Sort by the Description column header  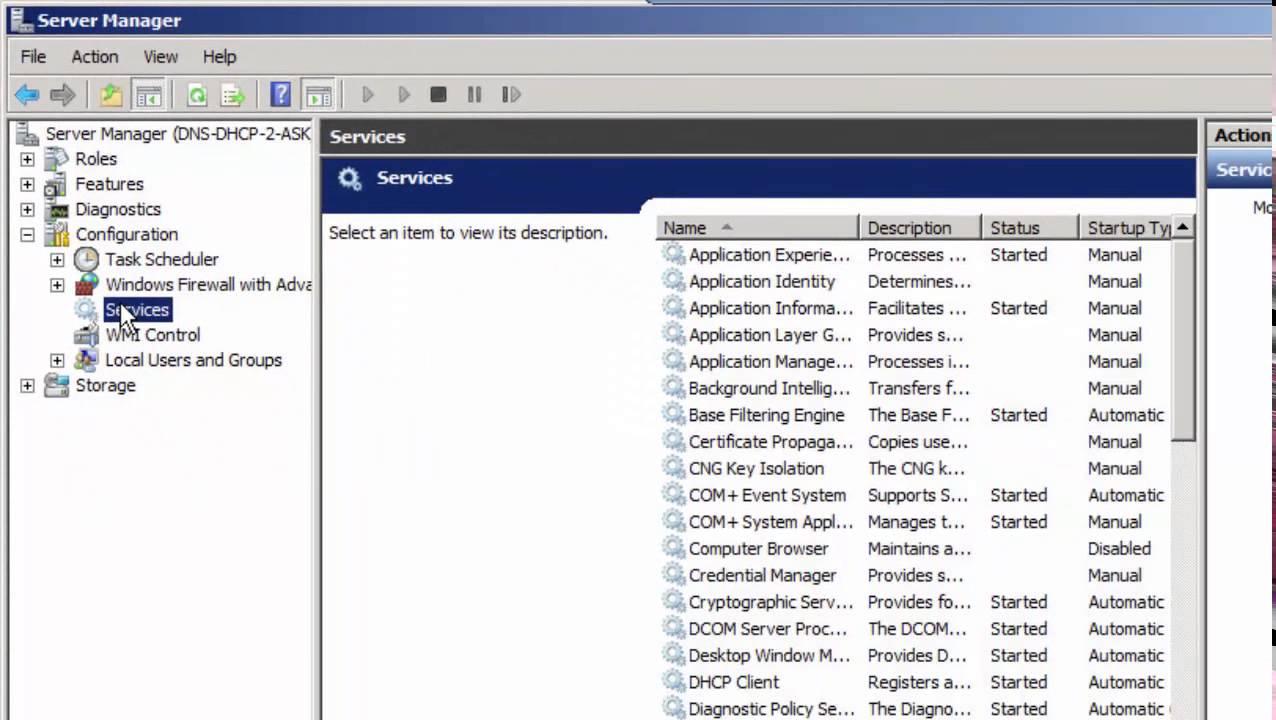coord(920,228)
